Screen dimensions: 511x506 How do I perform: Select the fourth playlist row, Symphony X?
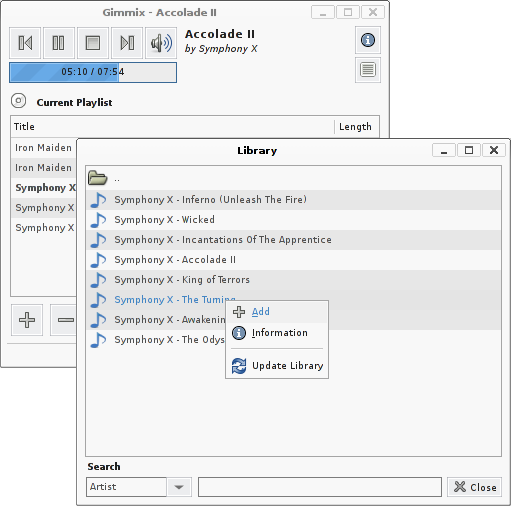point(44,207)
